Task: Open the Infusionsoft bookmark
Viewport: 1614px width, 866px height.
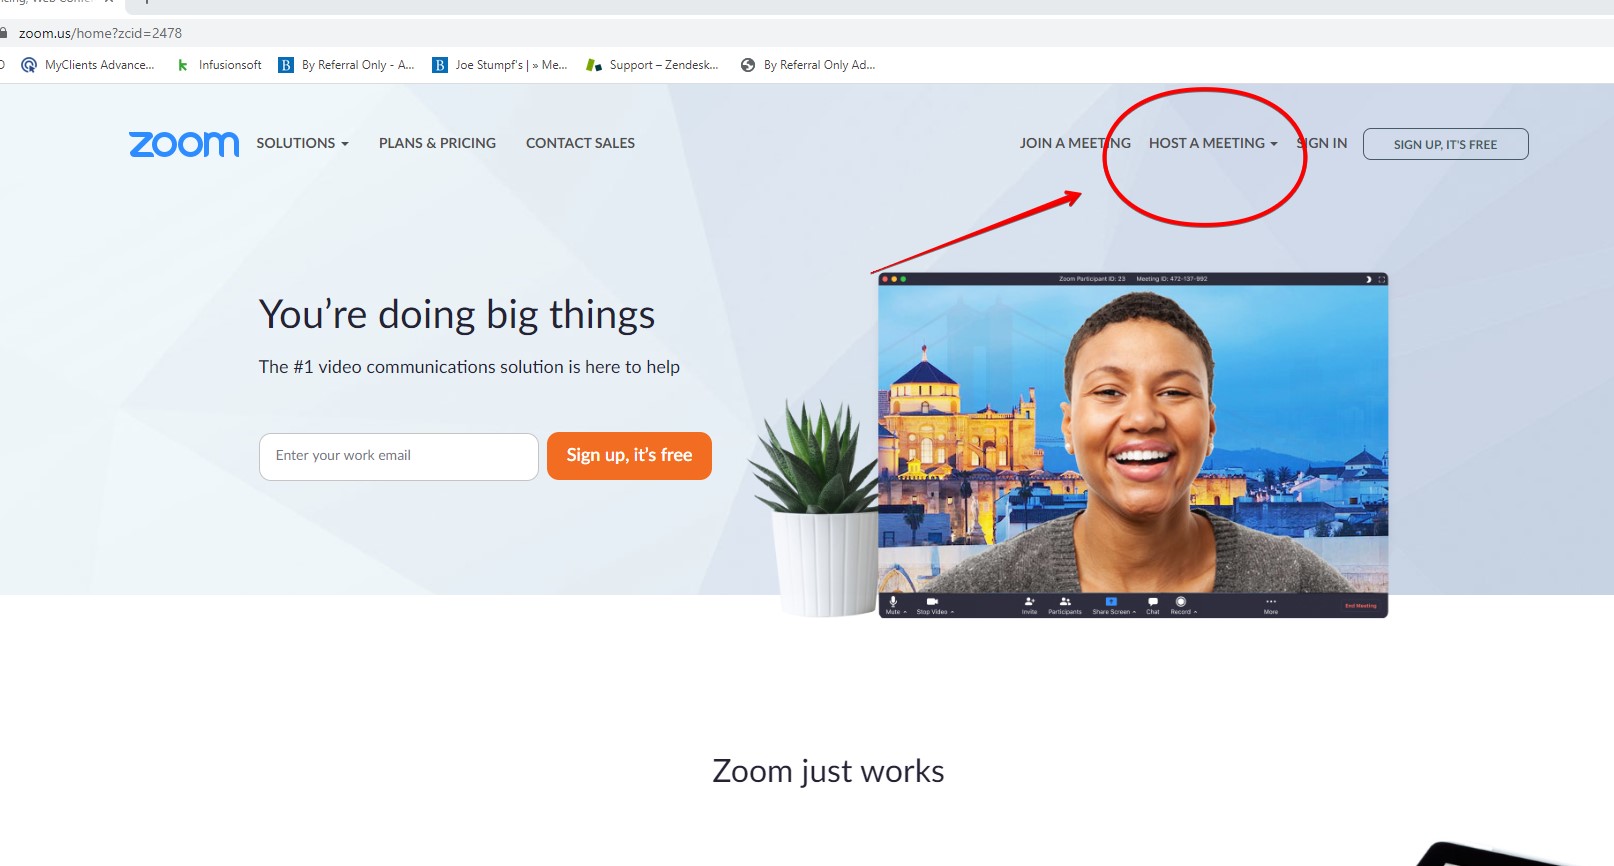Action: [219, 65]
